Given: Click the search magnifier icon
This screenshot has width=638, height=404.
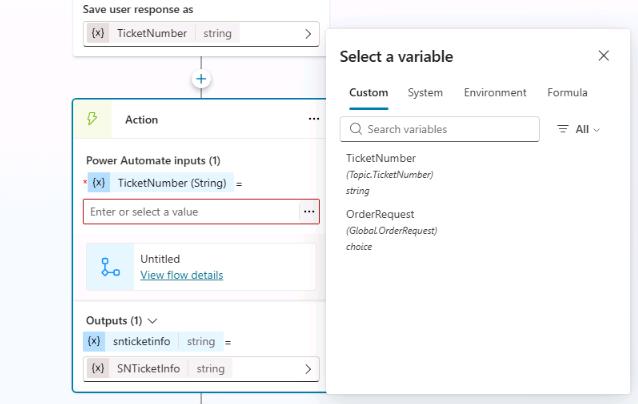Looking at the screenshot, I should [355, 129].
